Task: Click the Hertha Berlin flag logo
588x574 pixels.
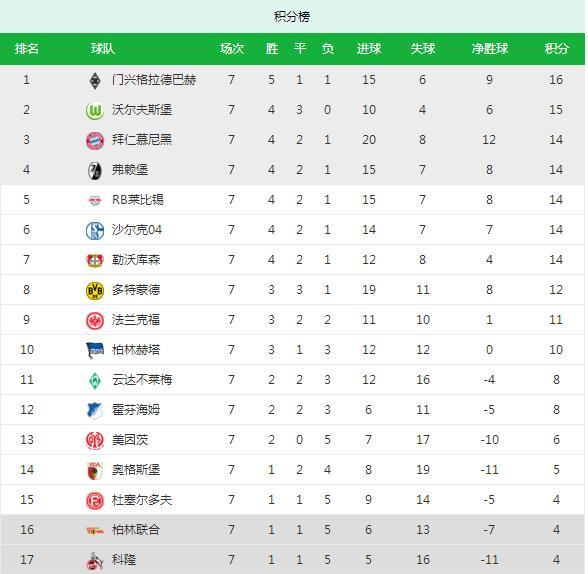Action: 95,350
